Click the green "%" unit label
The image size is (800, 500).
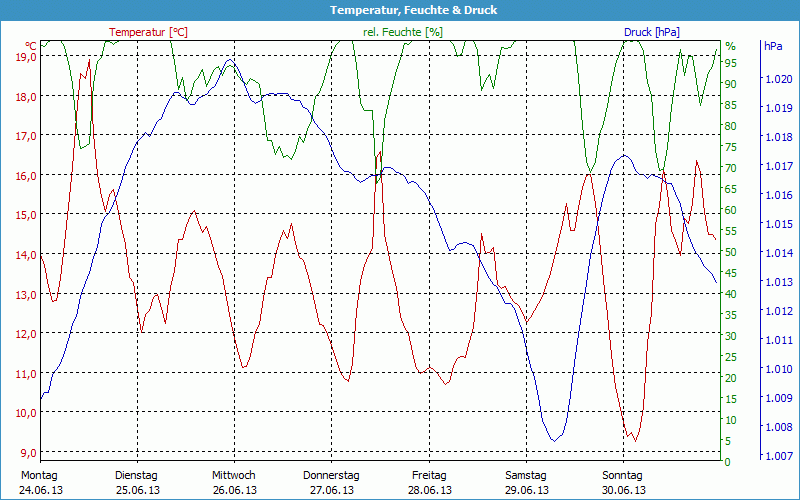[731, 46]
